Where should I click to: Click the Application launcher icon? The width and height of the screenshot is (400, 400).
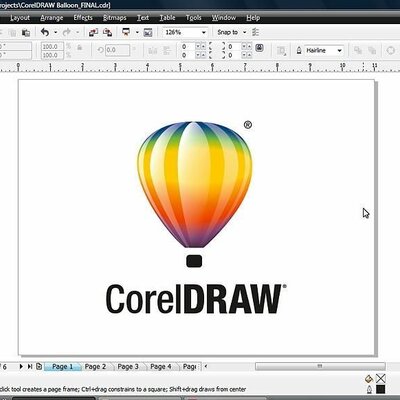click(126, 32)
